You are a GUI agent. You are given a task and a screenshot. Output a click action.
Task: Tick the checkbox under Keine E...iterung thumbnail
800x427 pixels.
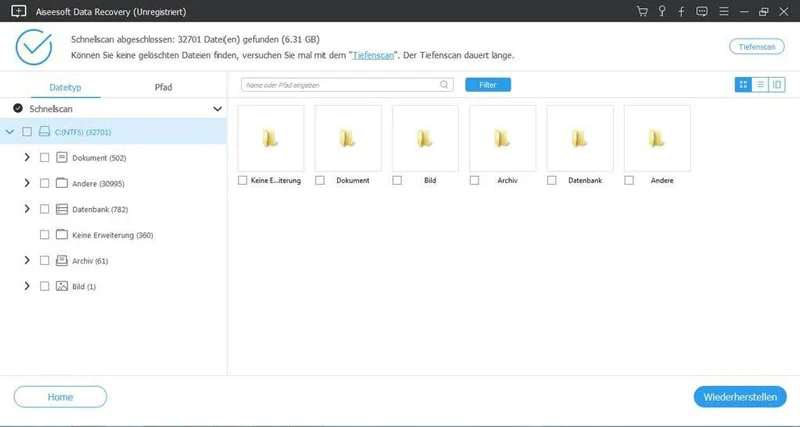click(242, 181)
